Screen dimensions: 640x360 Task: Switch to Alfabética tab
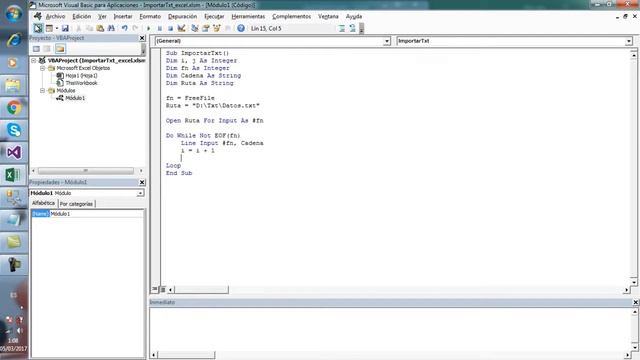(x=43, y=203)
